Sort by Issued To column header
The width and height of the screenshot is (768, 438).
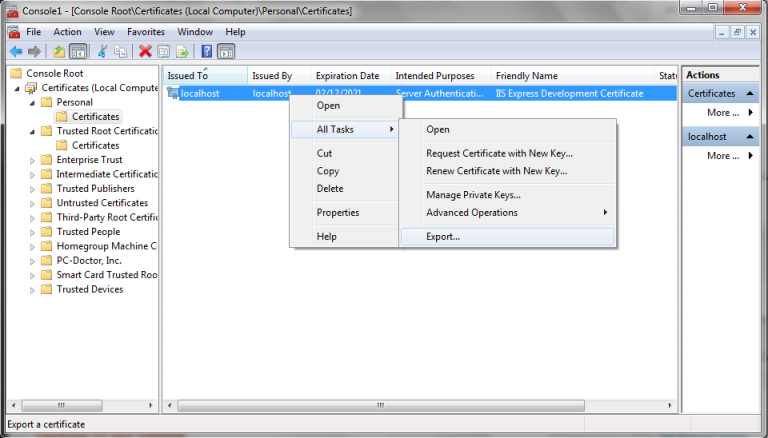205,75
